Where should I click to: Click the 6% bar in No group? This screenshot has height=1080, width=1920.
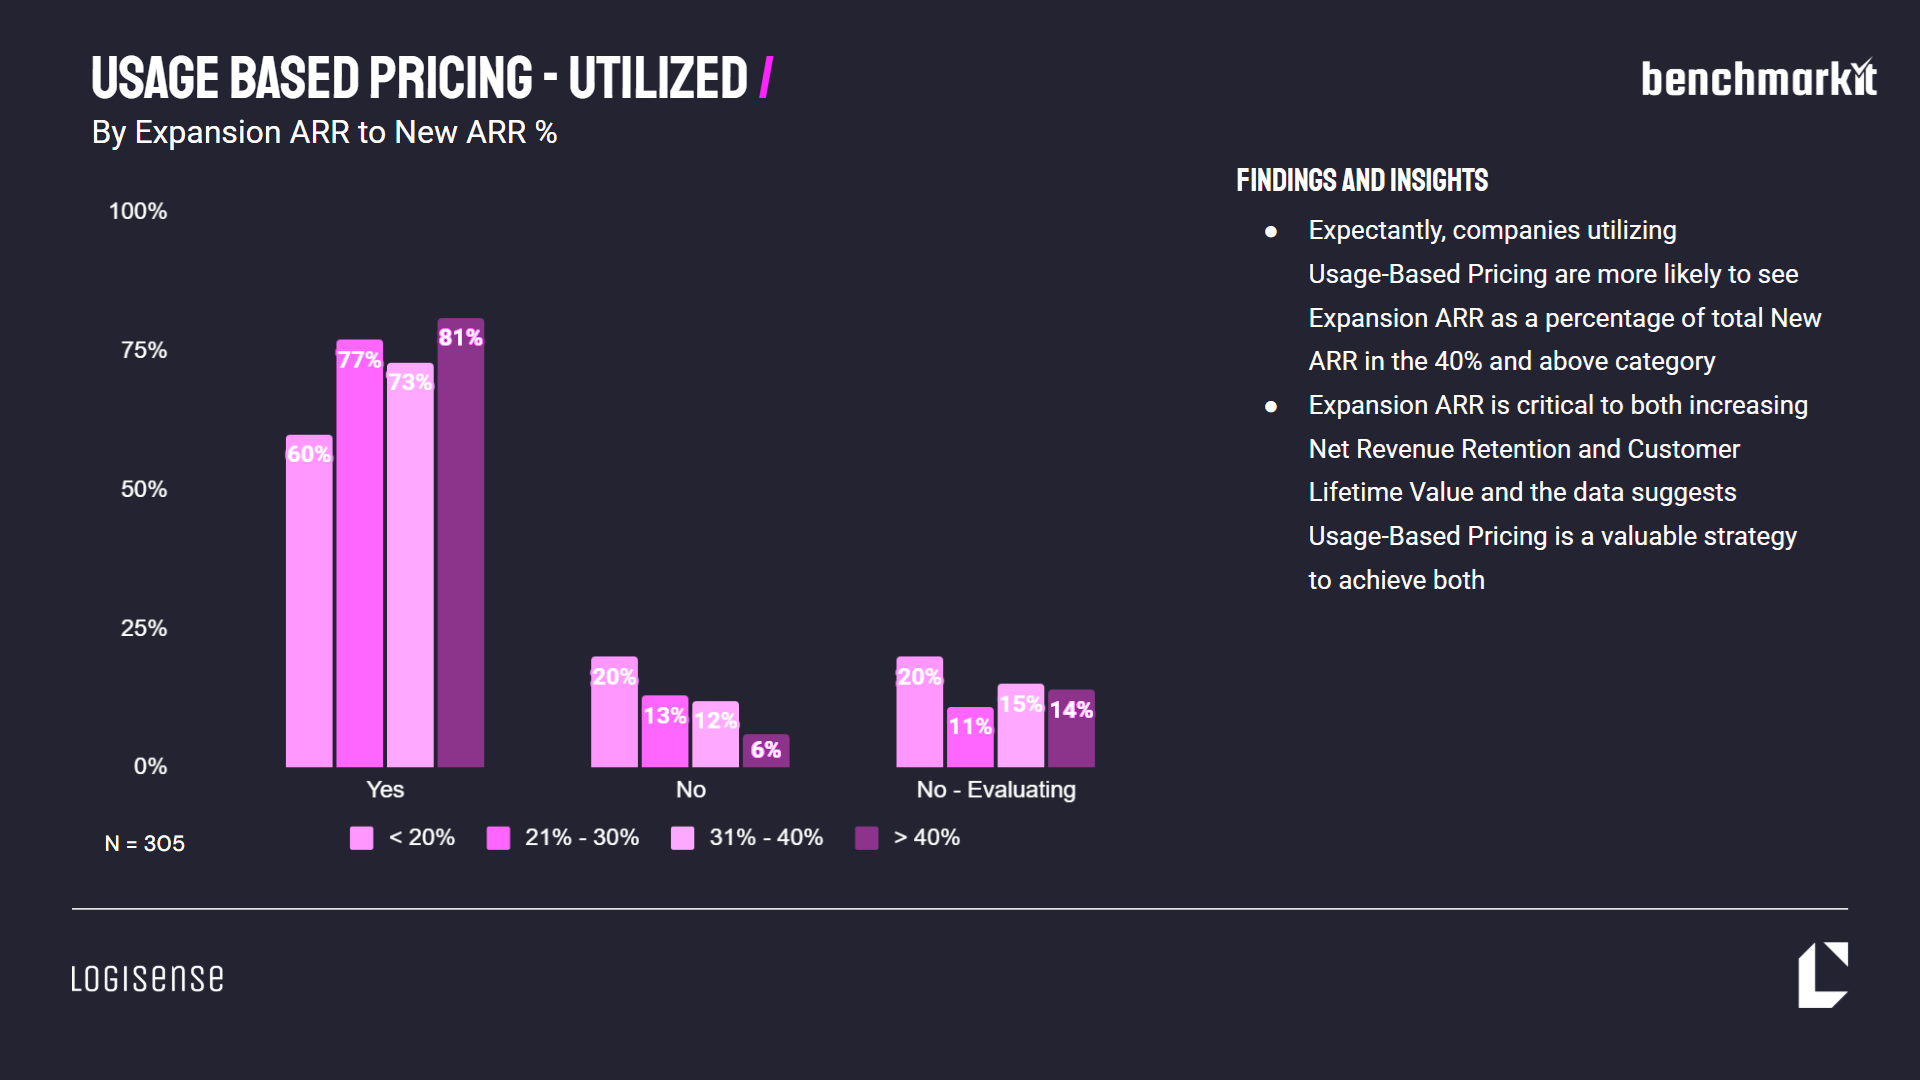[766, 751]
